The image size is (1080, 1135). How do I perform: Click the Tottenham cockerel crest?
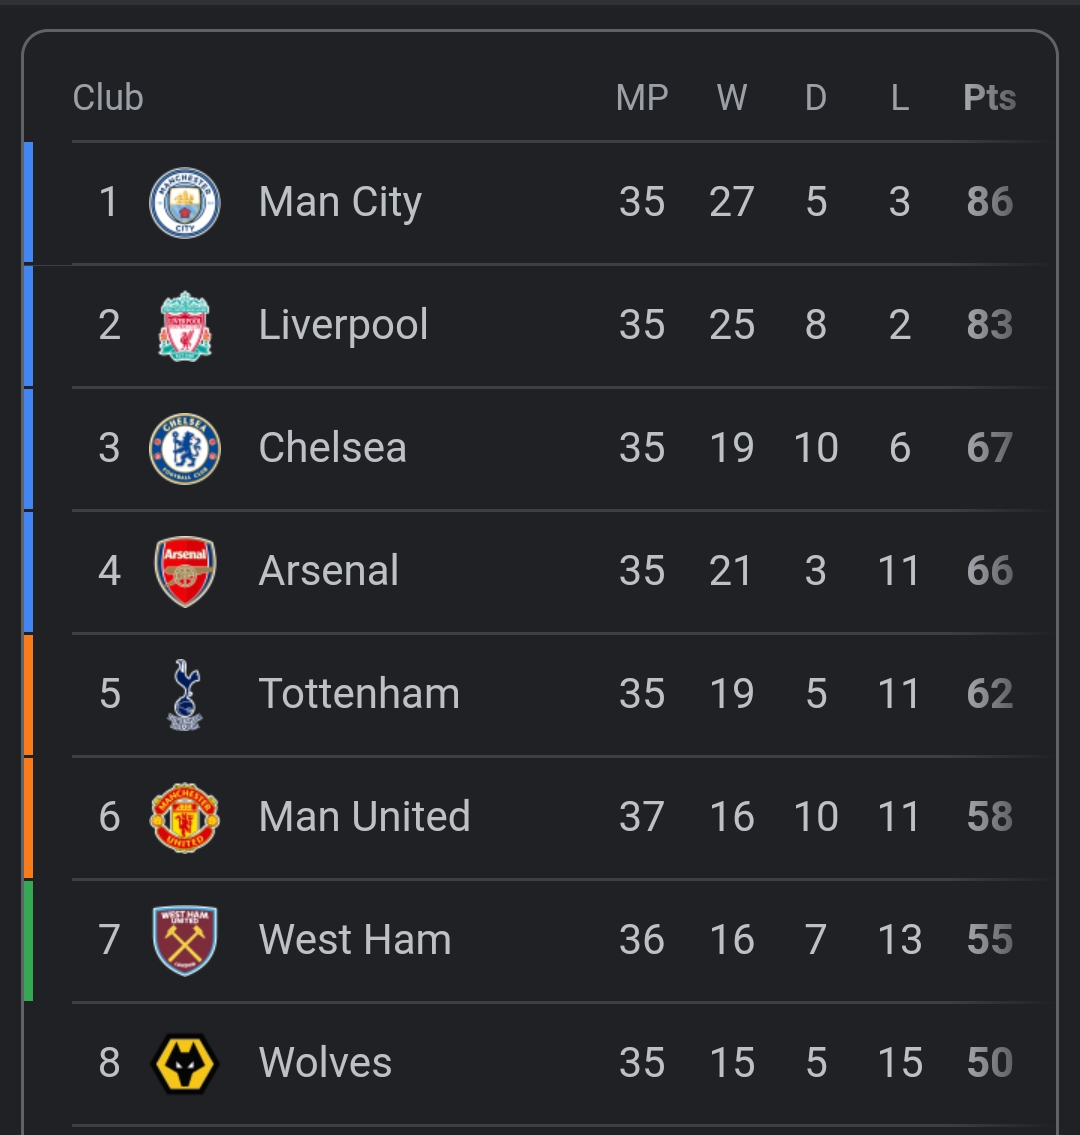click(x=185, y=695)
